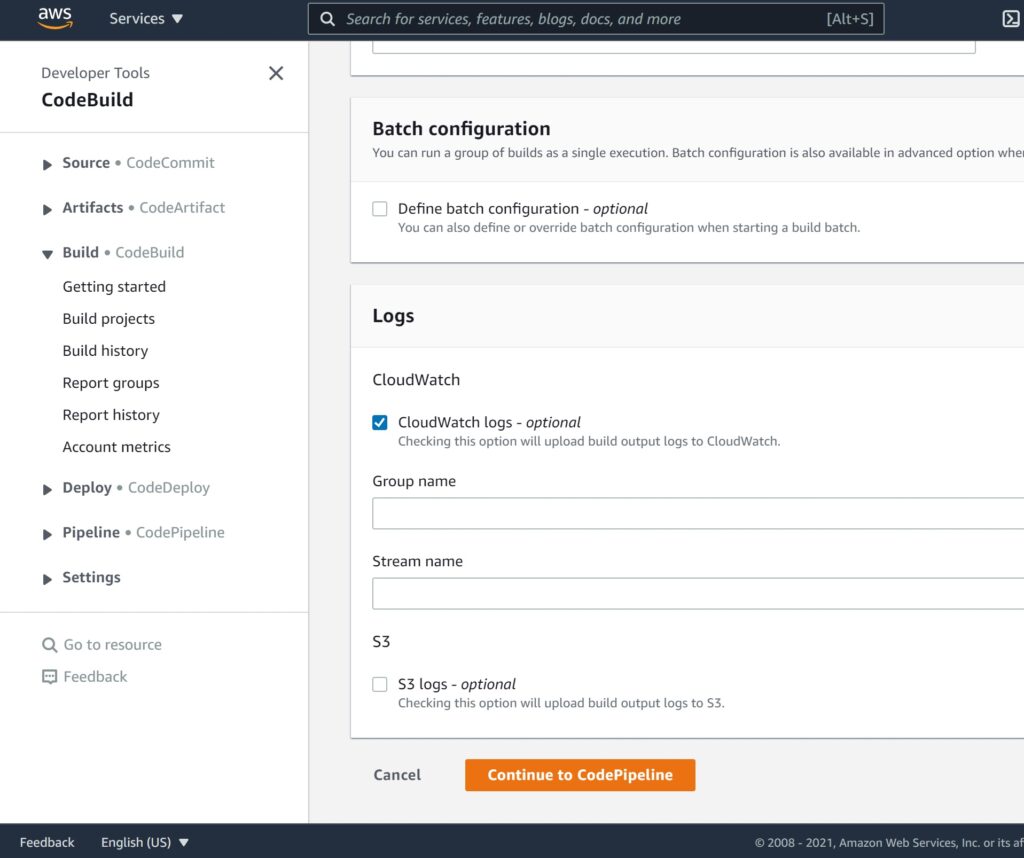Viewport: 1024px width, 858px height.
Task: Open the English (US) language selector
Action: (x=145, y=842)
